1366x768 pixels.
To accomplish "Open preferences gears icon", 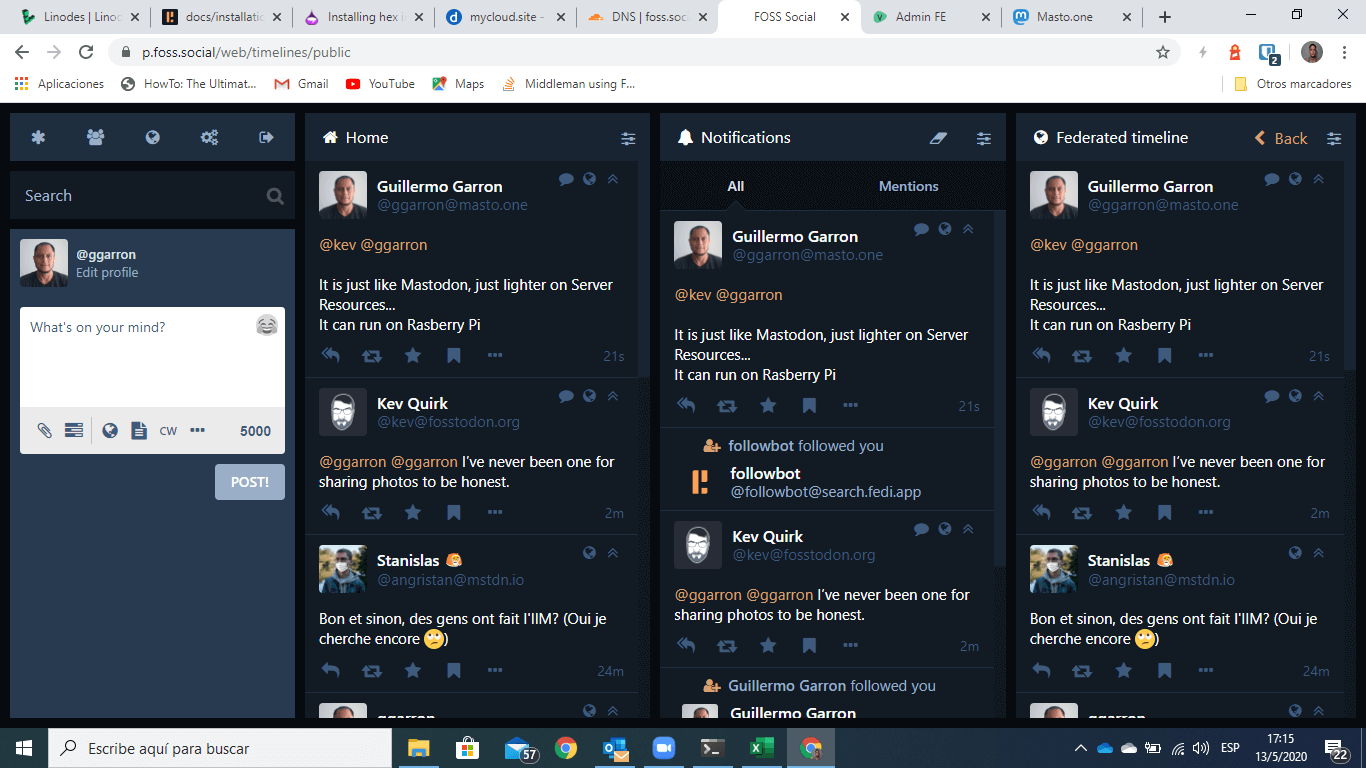I will coord(209,138).
